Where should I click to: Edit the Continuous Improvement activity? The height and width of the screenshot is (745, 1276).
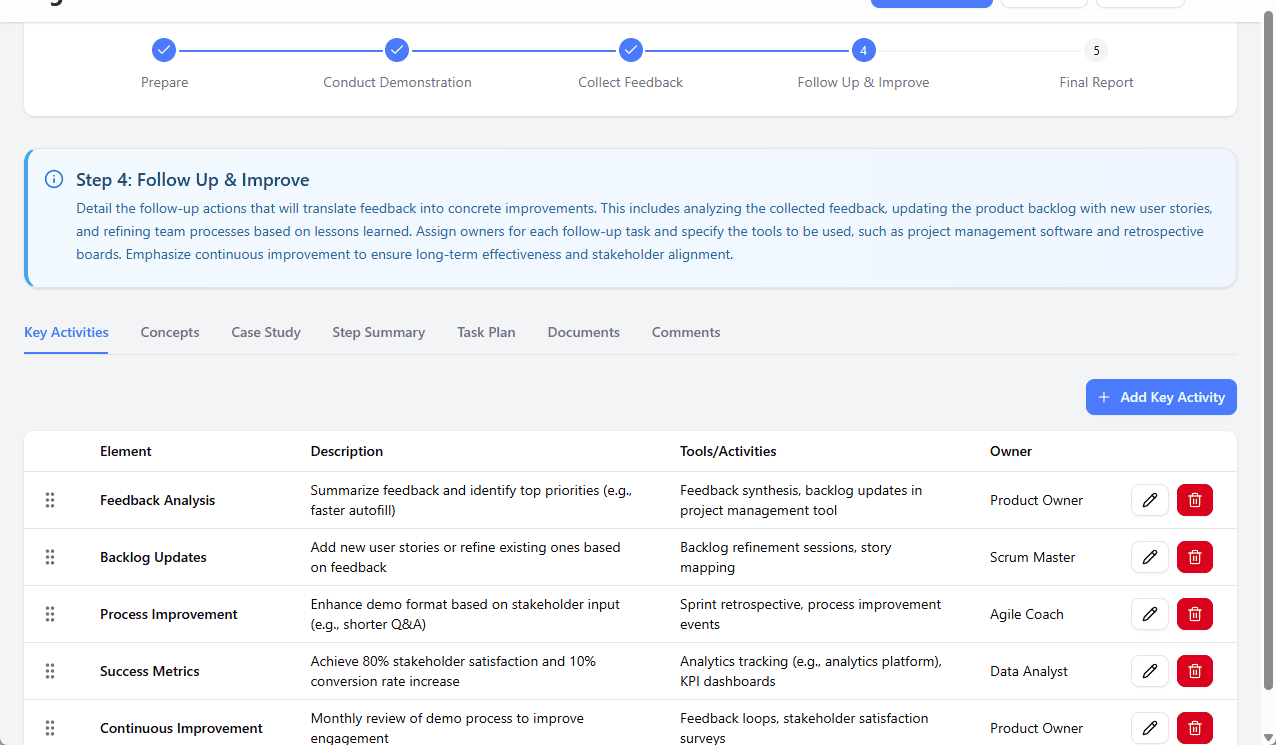(x=1149, y=728)
